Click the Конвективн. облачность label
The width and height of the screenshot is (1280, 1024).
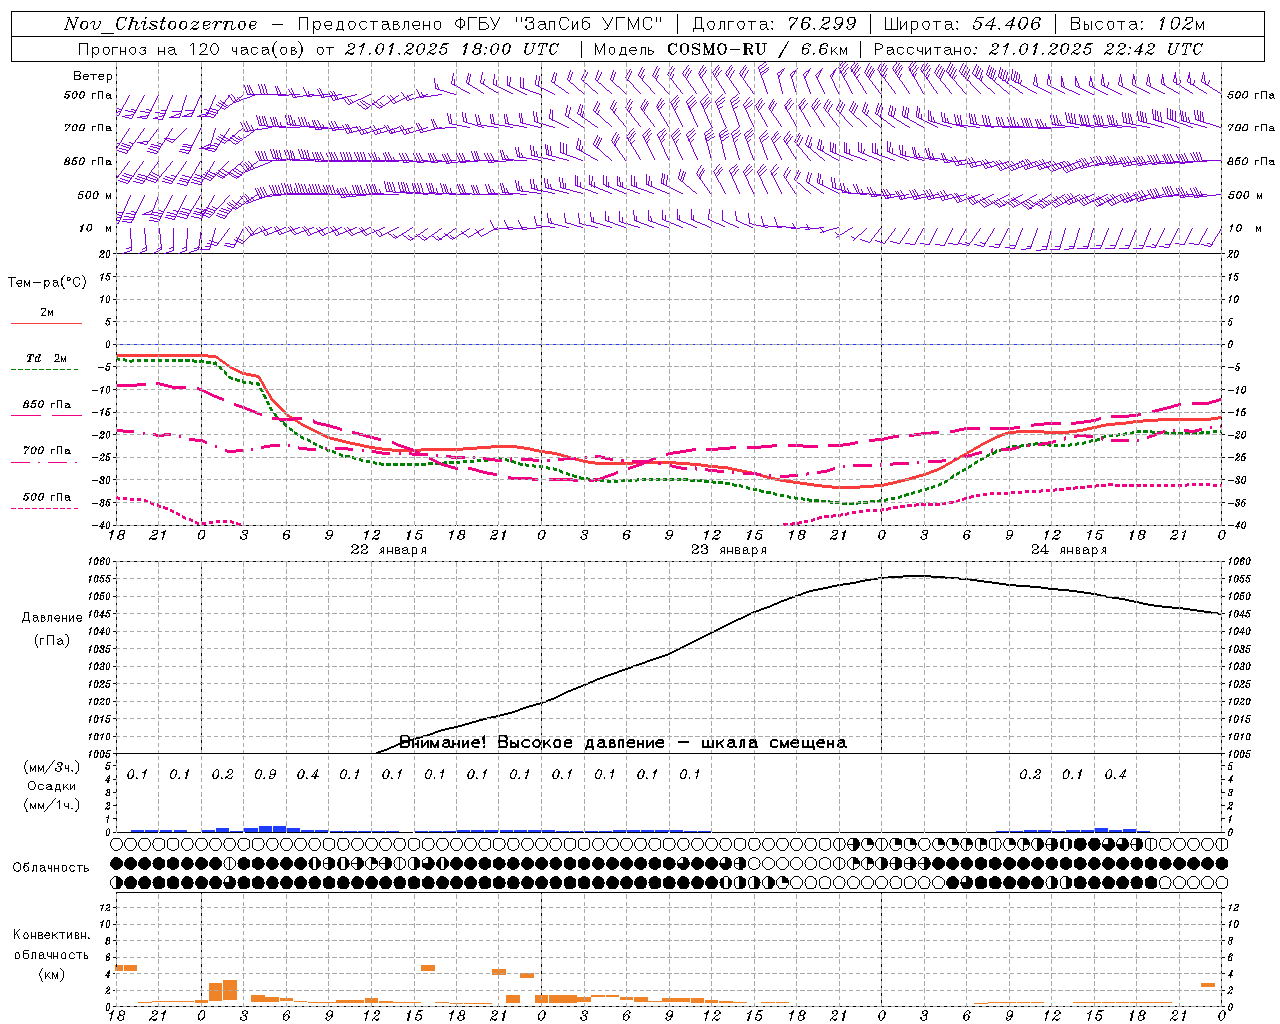pos(52,945)
